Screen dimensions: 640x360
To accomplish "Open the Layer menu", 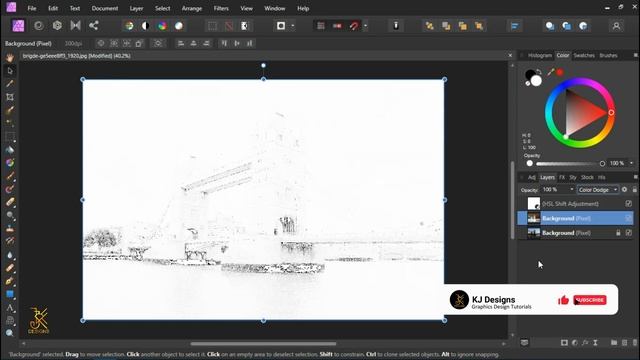I will [136, 8].
